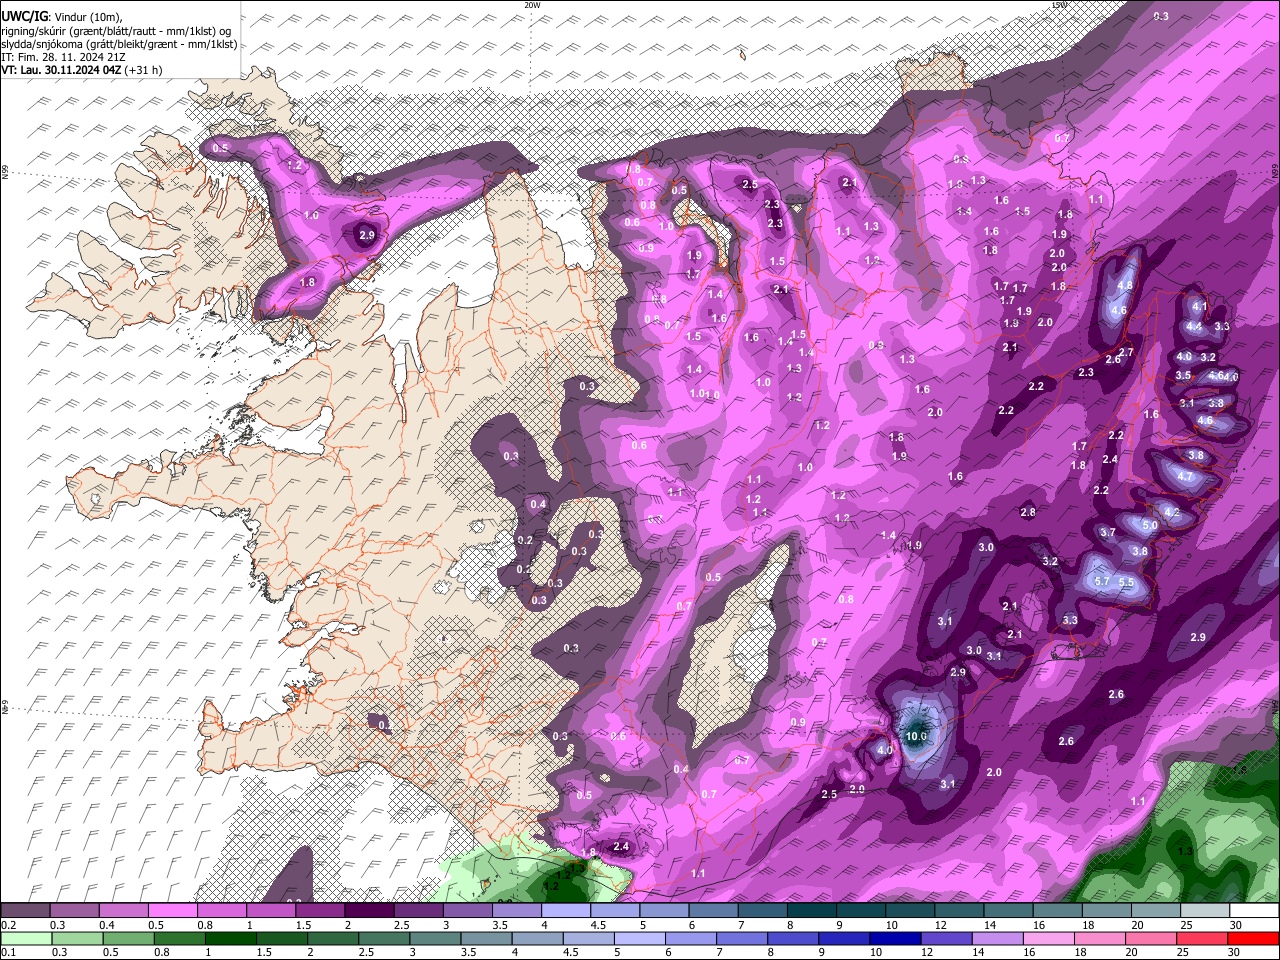Pick the red 30 swatch in lower rain legend
Screen dimensions: 1280x960
click(x=1254, y=938)
